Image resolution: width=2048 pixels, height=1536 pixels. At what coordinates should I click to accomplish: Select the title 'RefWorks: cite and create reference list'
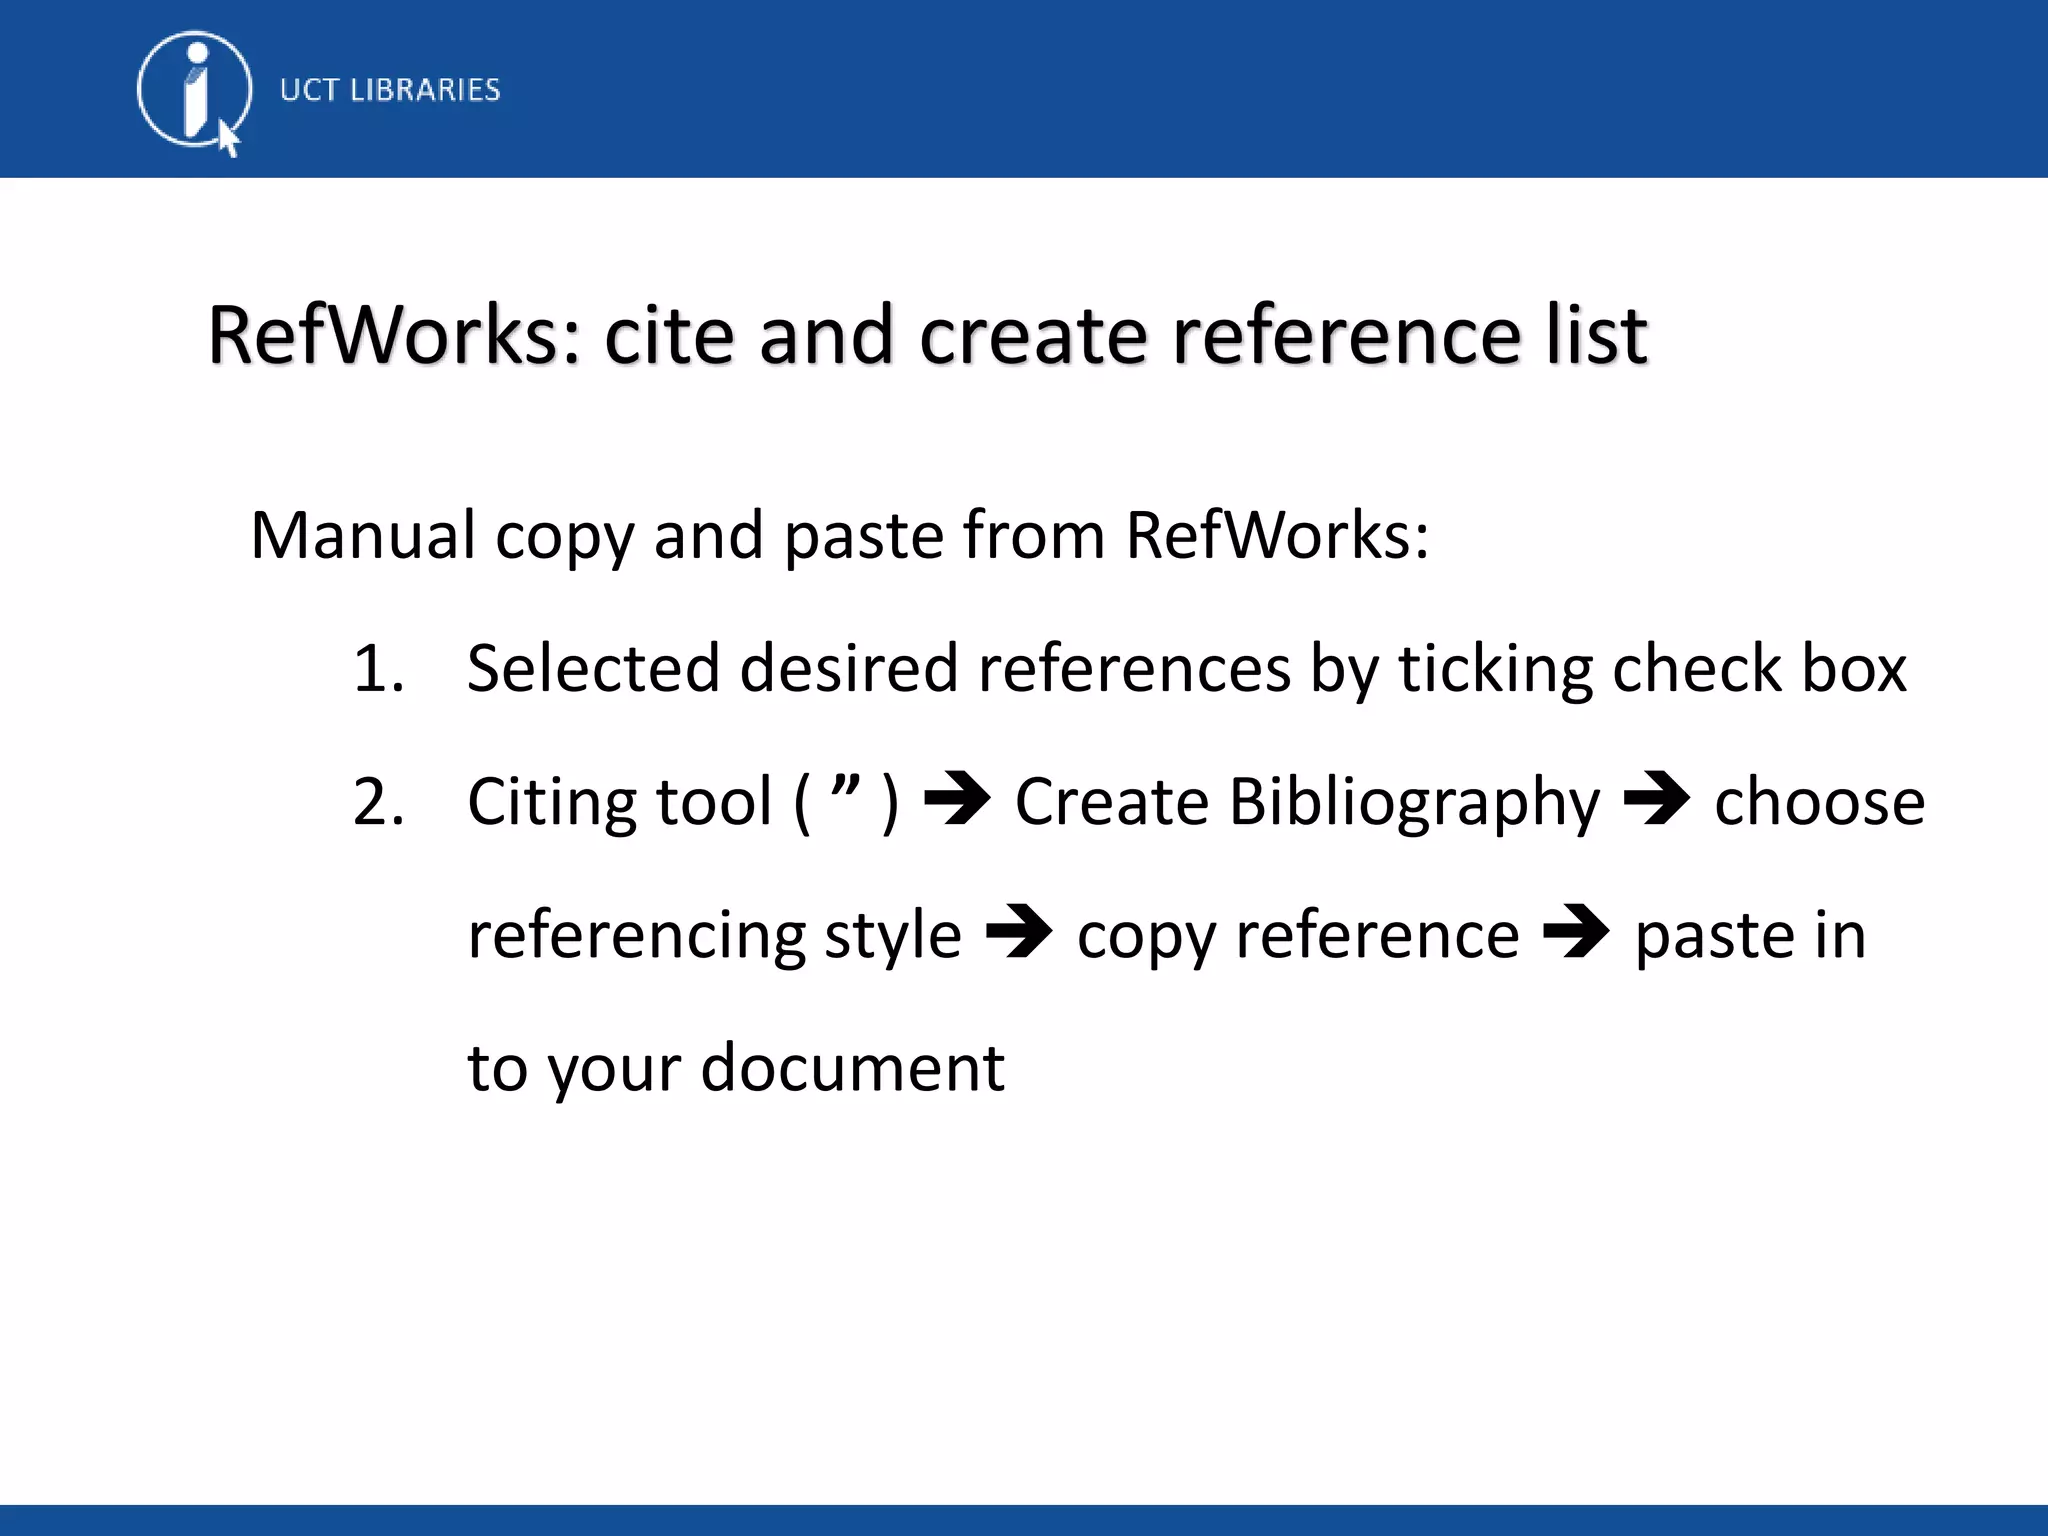point(927,335)
